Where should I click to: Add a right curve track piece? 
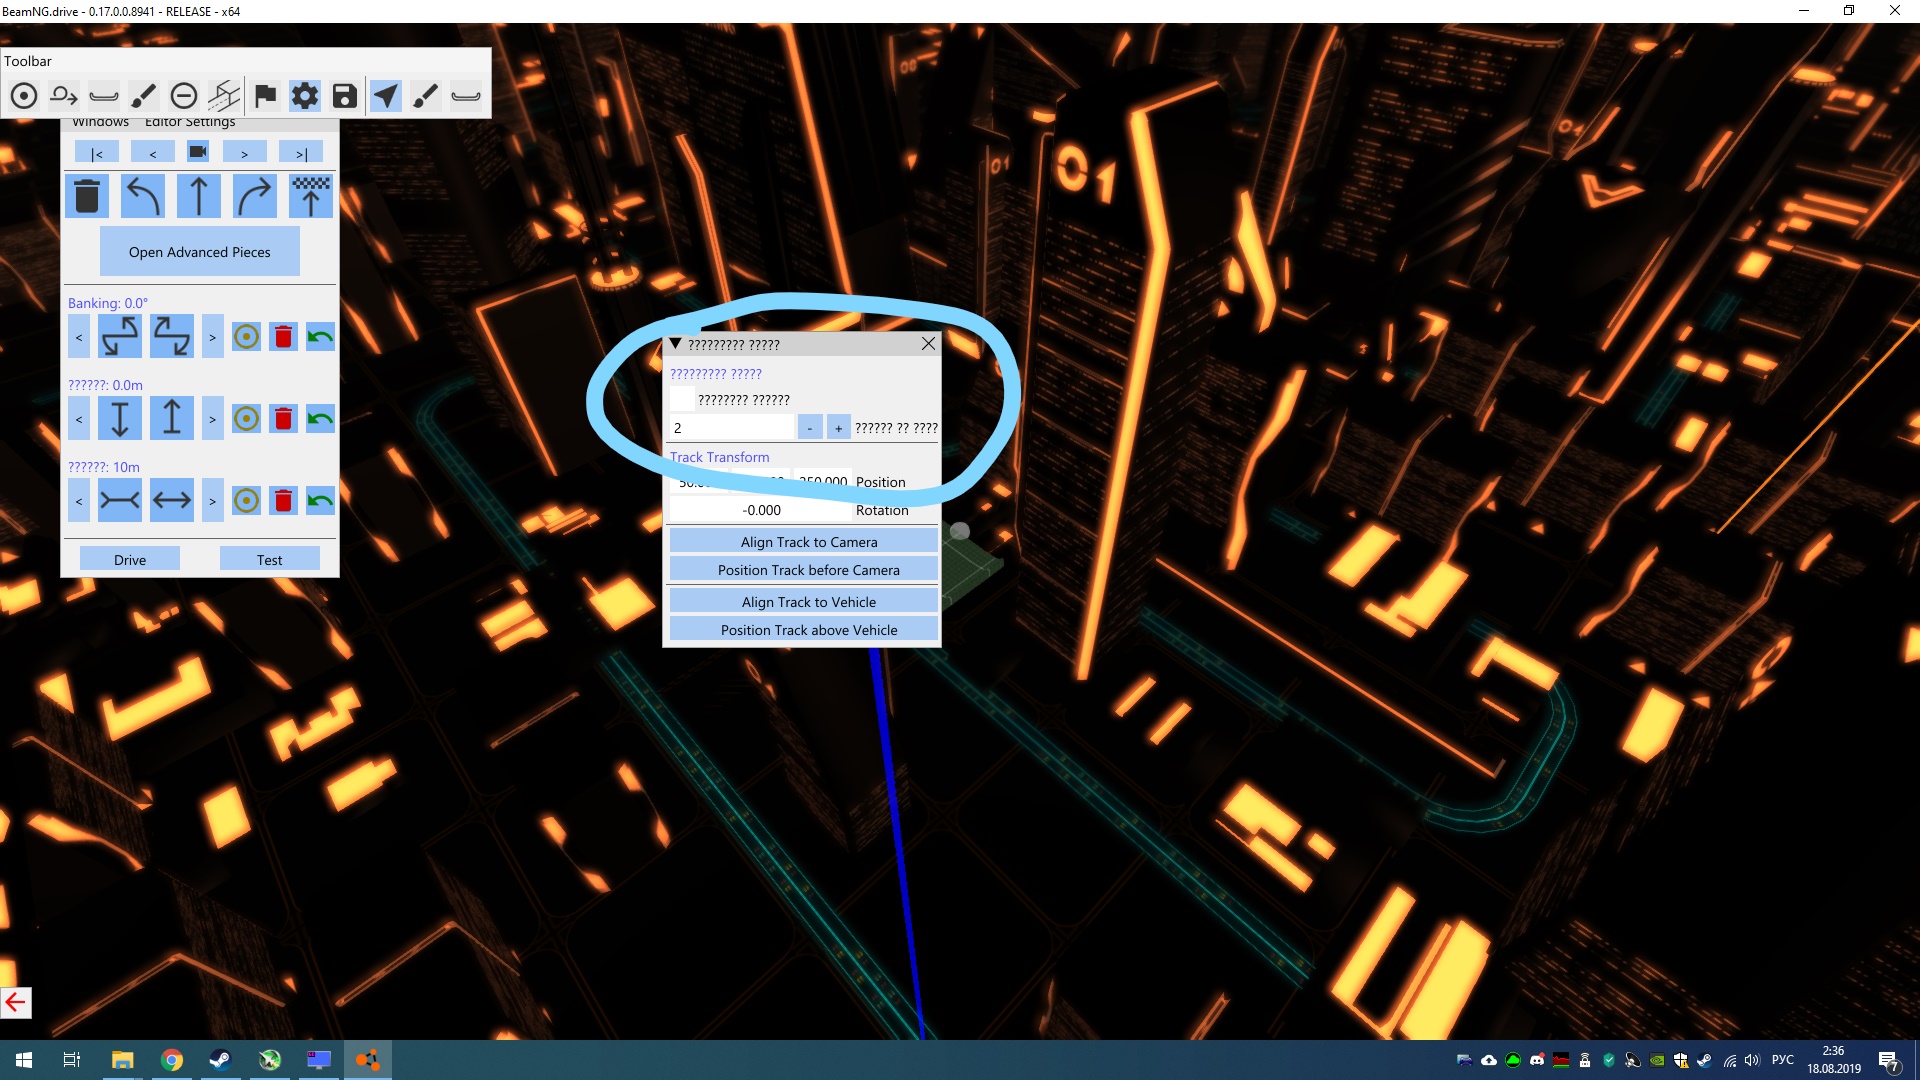click(254, 196)
